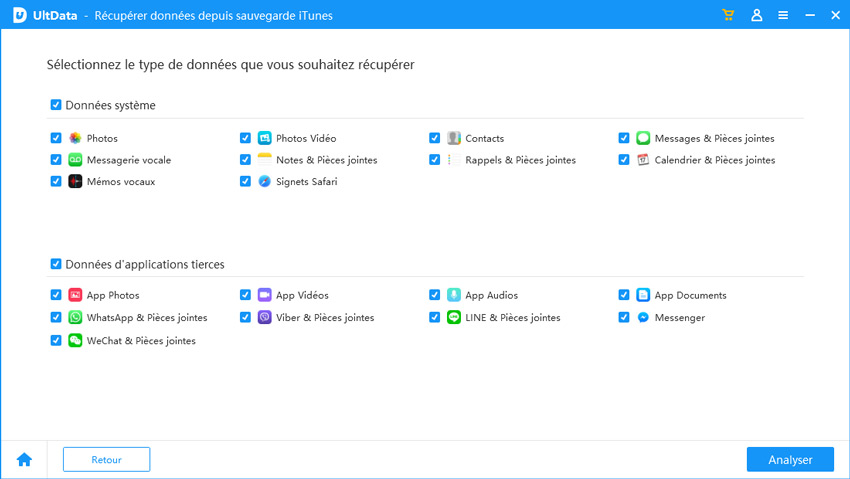Click the LINE app icon

(454, 317)
